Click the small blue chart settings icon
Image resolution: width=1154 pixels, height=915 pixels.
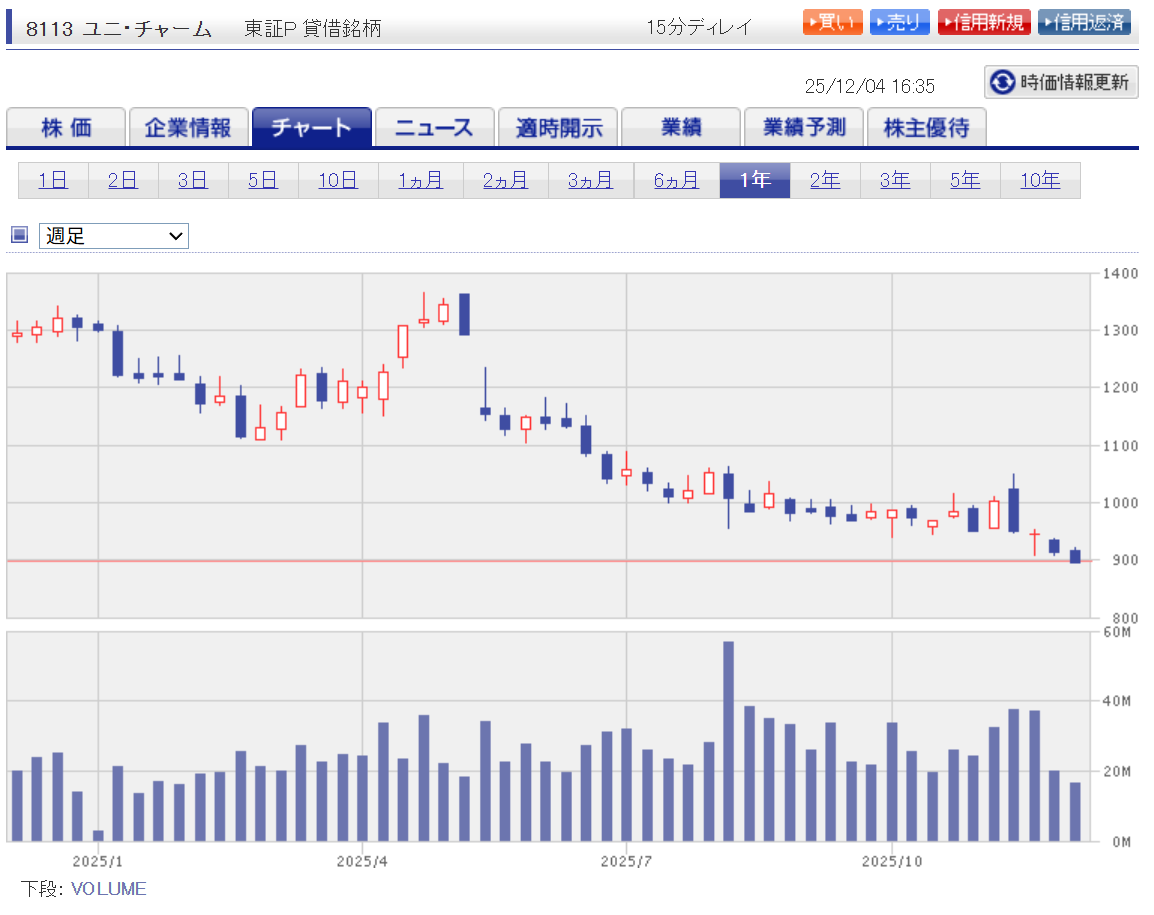(x=19, y=236)
